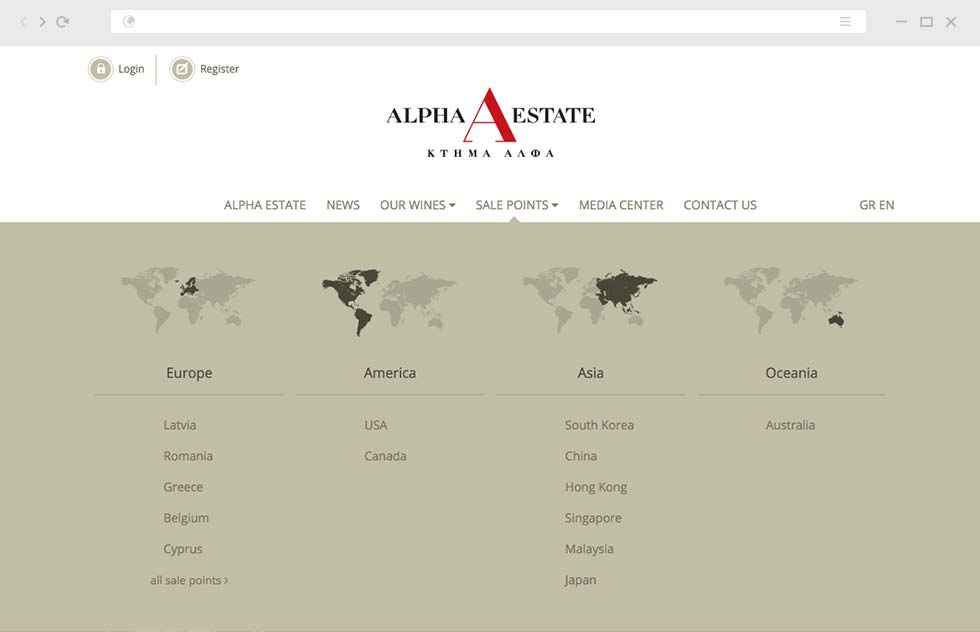This screenshot has width=980, height=632.
Task: Click the Register pencil icon
Action: tap(182, 69)
